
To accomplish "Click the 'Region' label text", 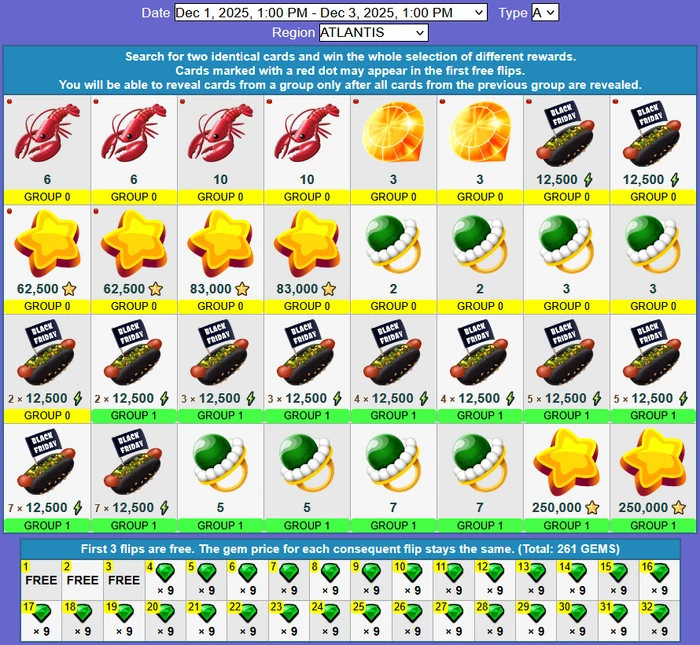I will (293, 33).
